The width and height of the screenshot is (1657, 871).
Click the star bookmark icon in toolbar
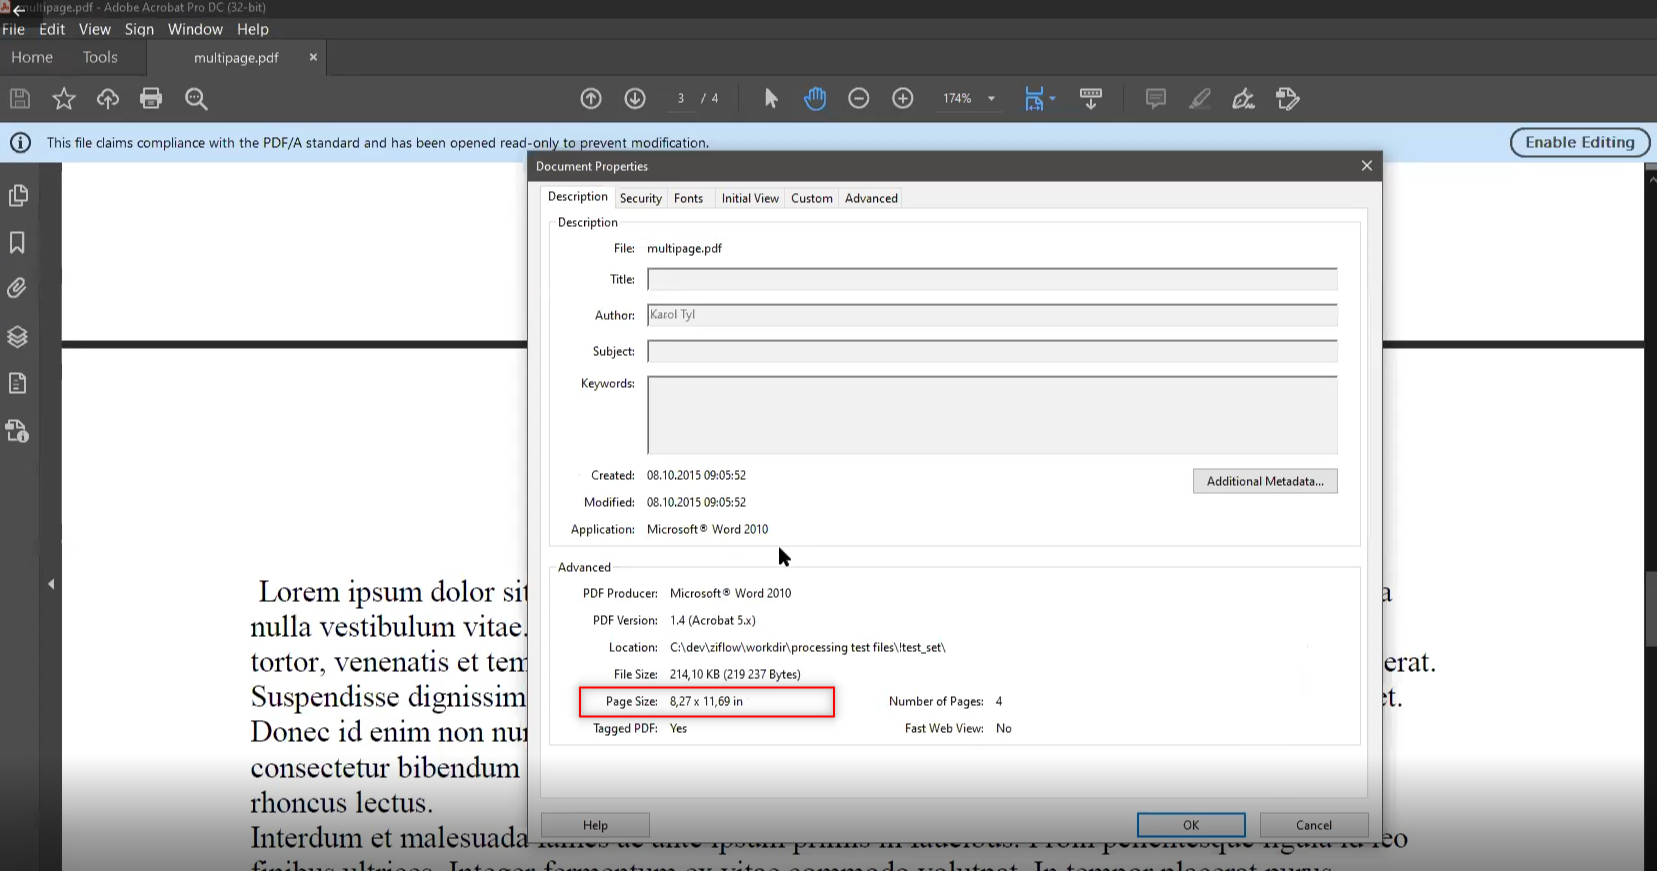(64, 98)
